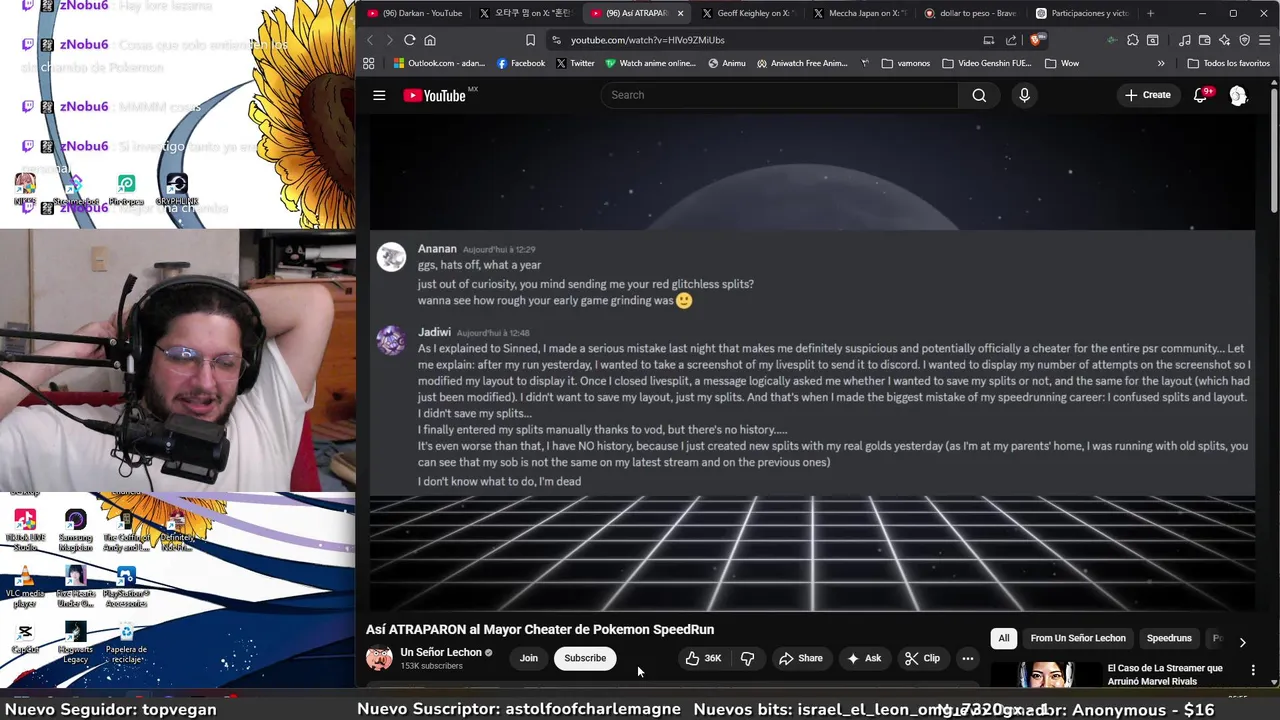Select the All filter chip
The height and width of the screenshot is (720, 1280).
click(1003, 638)
